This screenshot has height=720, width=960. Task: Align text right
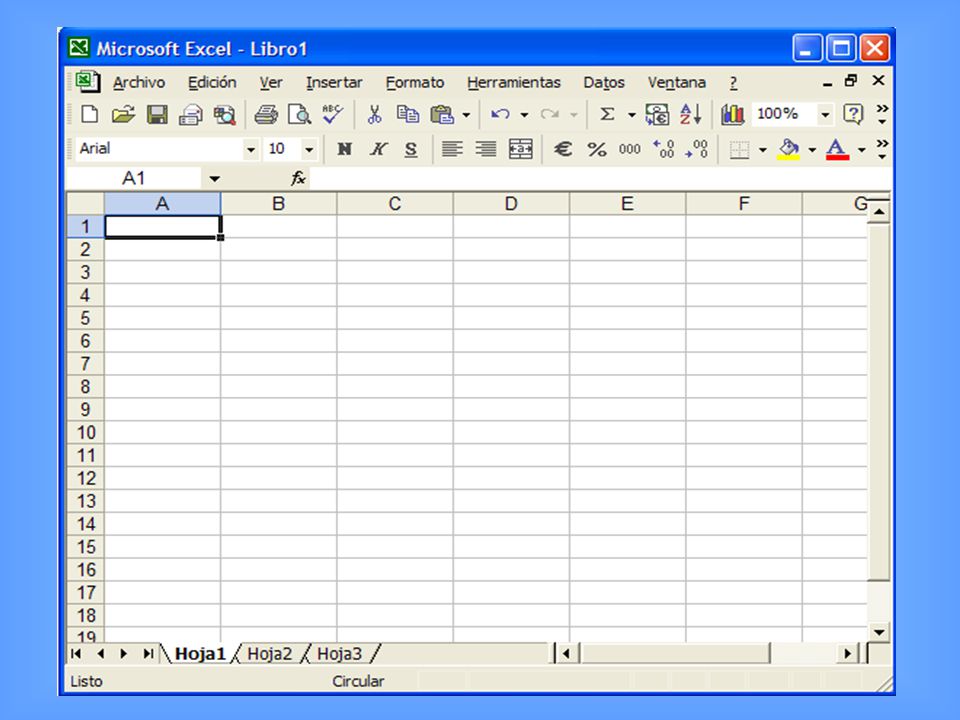[486, 149]
